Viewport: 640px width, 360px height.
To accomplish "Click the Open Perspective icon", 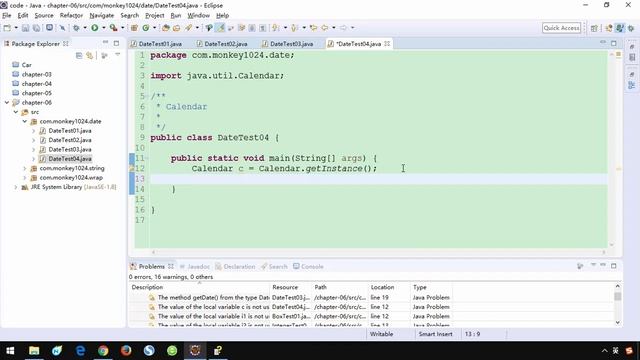I will pyautogui.click(x=594, y=28).
